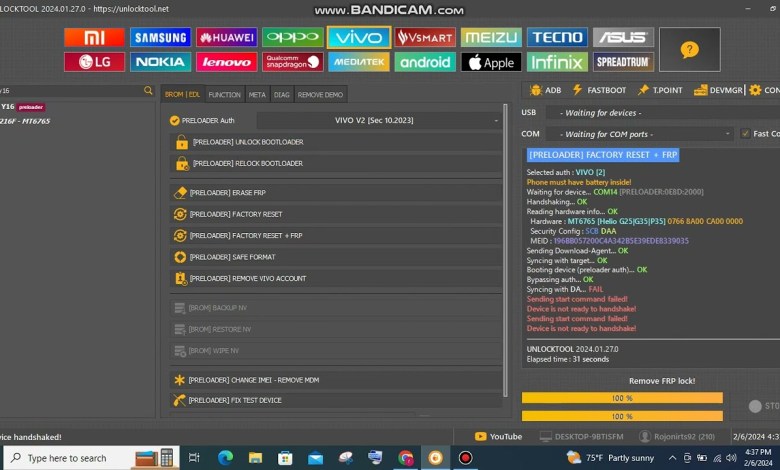Select the Spreadtrum chipset icon
Viewport: 780px width, 470px height.
coord(622,62)
